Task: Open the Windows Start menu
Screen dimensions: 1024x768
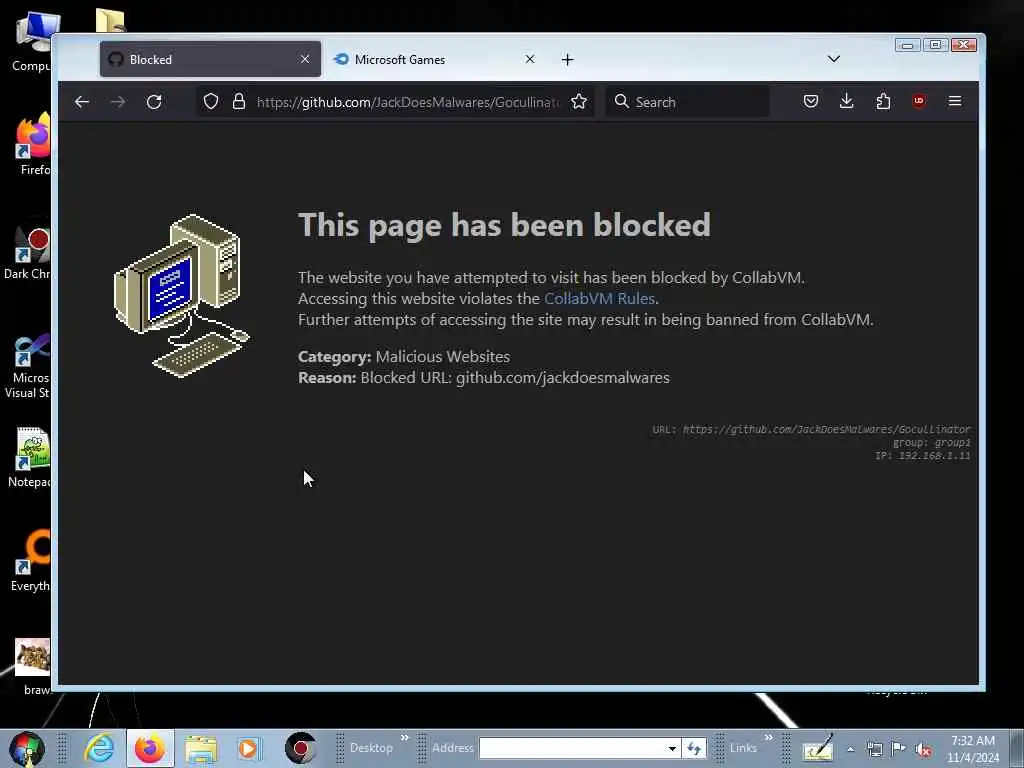Action: click(x=27, y=748)
